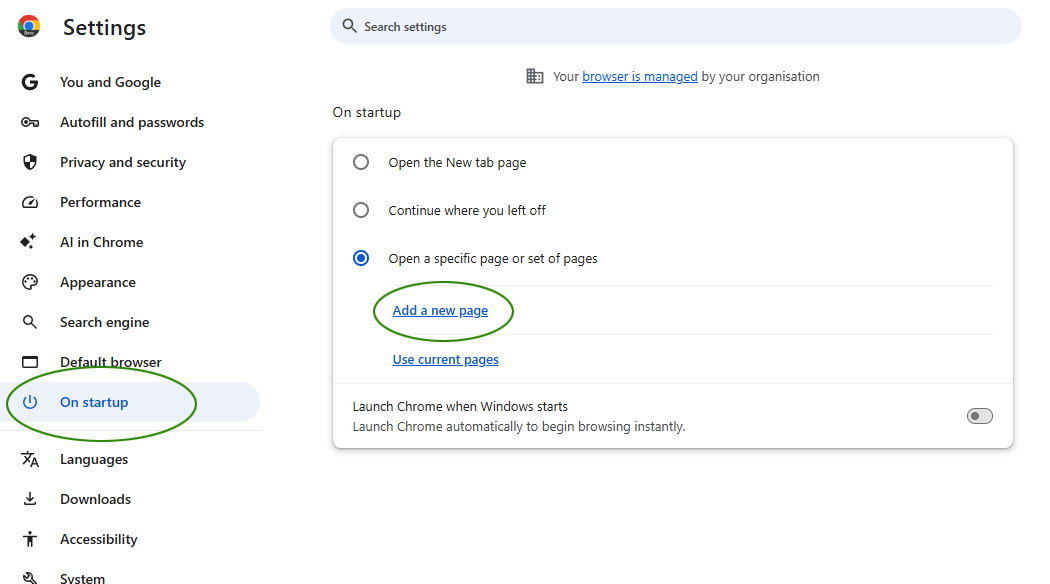Click the window icon for Default browser
The image size is (1050, 584).
pyautogui.click(x=29, y=362)
